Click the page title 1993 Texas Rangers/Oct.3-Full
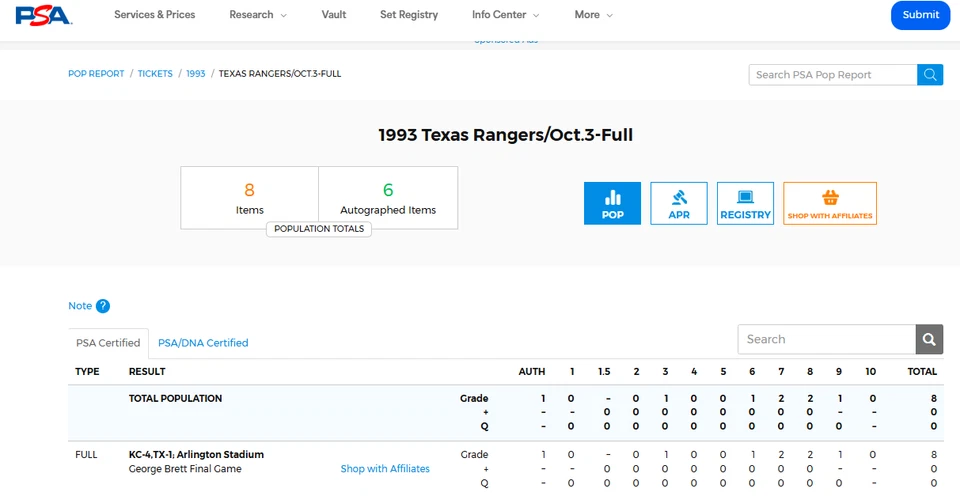 [x=506, y=135]
